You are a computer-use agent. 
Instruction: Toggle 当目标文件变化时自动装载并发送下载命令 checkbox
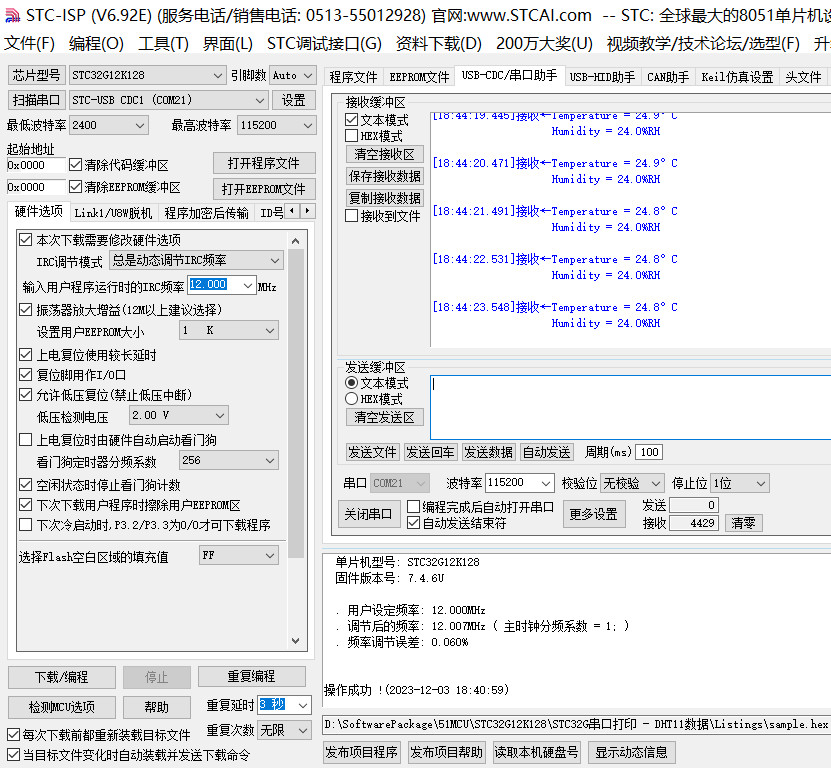14,755
